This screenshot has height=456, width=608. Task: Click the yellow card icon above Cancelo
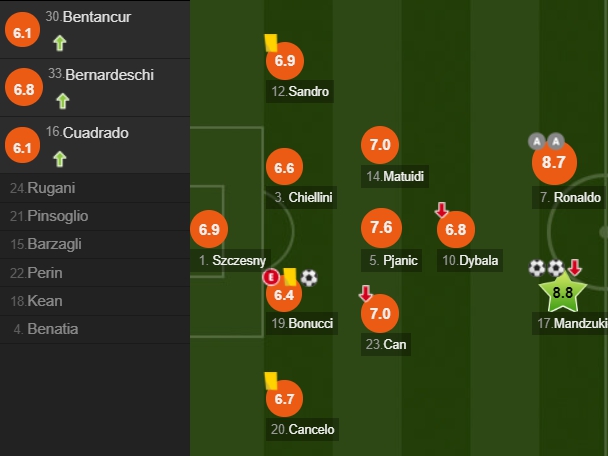click(x=271, y=381)
